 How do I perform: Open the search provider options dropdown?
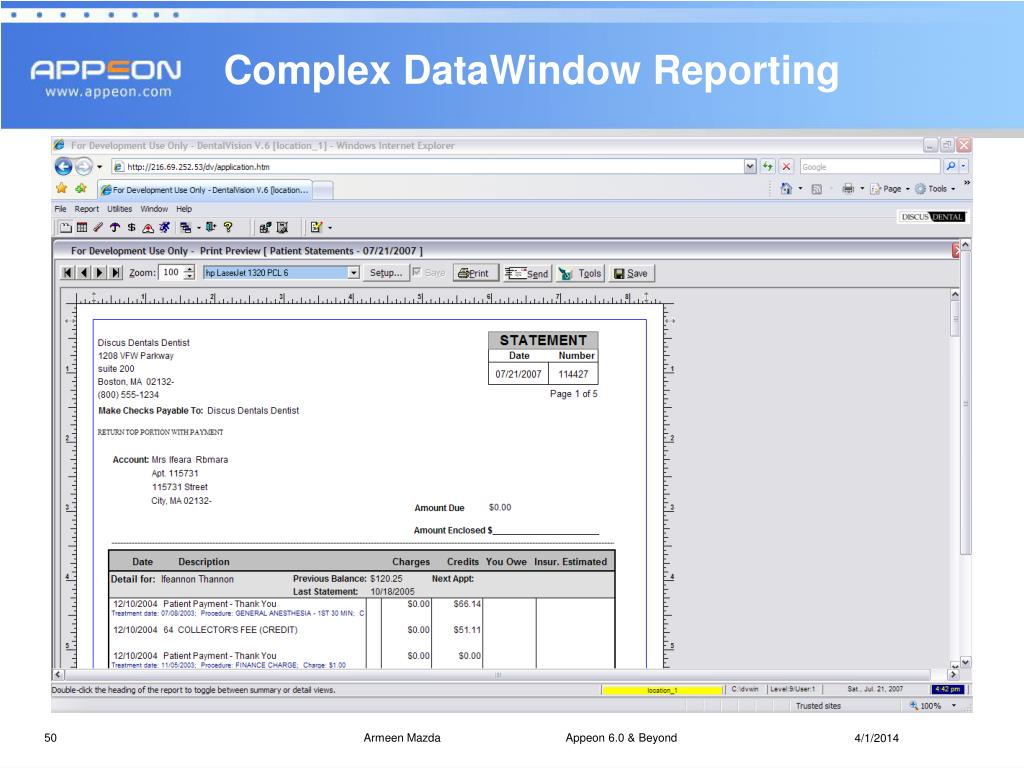(963, 167)
